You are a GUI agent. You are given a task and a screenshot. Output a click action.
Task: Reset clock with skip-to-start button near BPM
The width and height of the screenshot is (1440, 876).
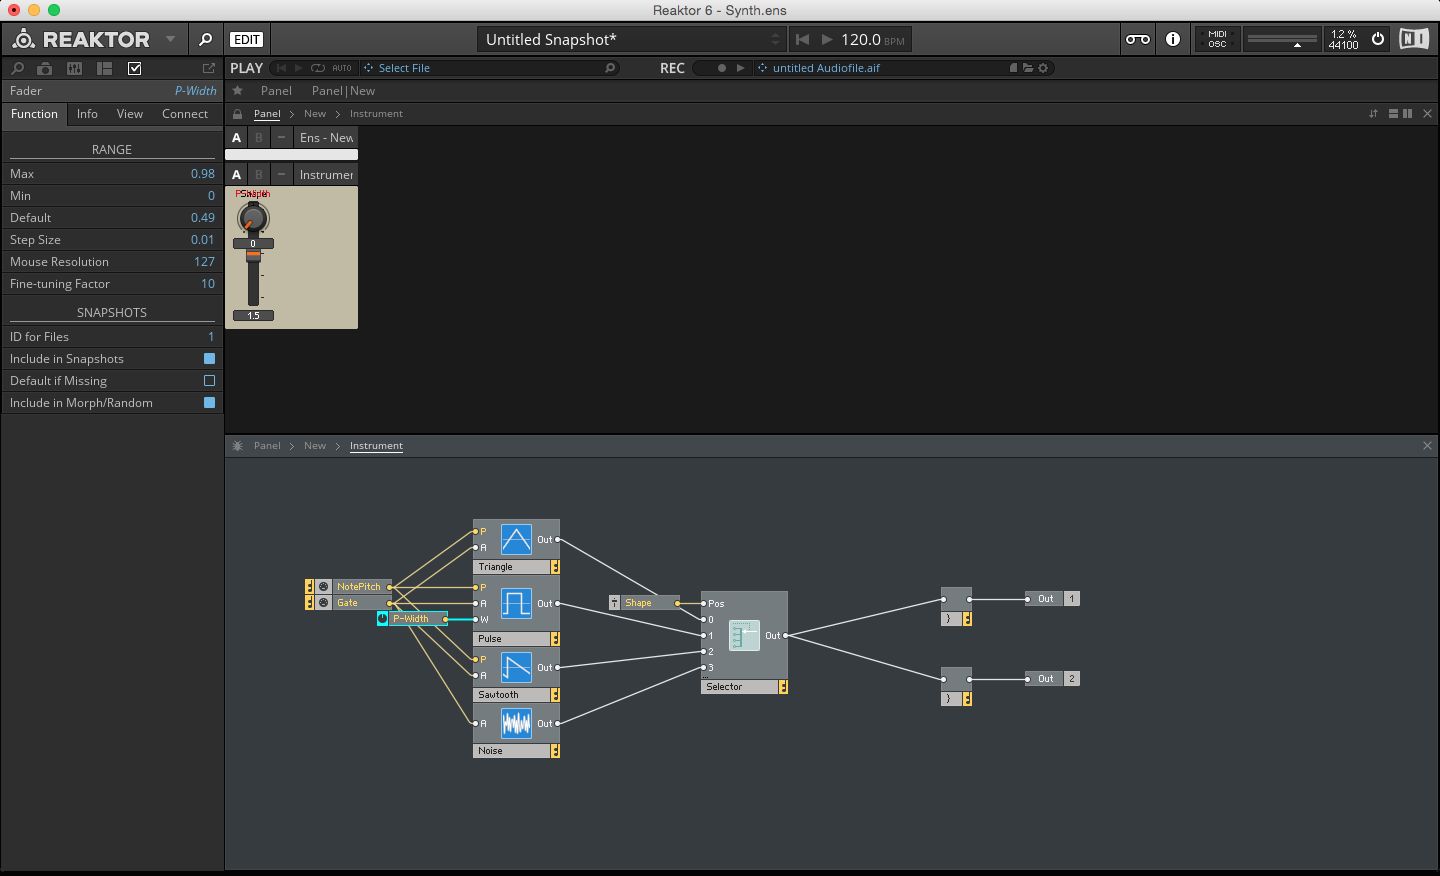click(x=802, y=40)
